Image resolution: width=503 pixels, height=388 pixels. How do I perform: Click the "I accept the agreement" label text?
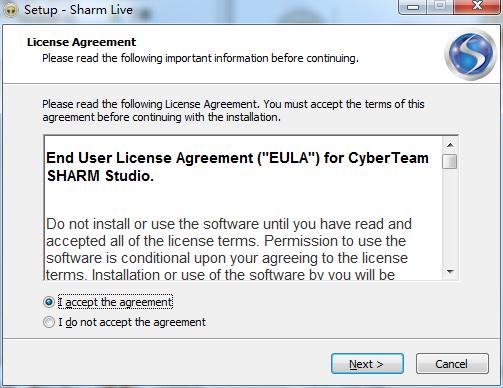(x=115, y=302)
